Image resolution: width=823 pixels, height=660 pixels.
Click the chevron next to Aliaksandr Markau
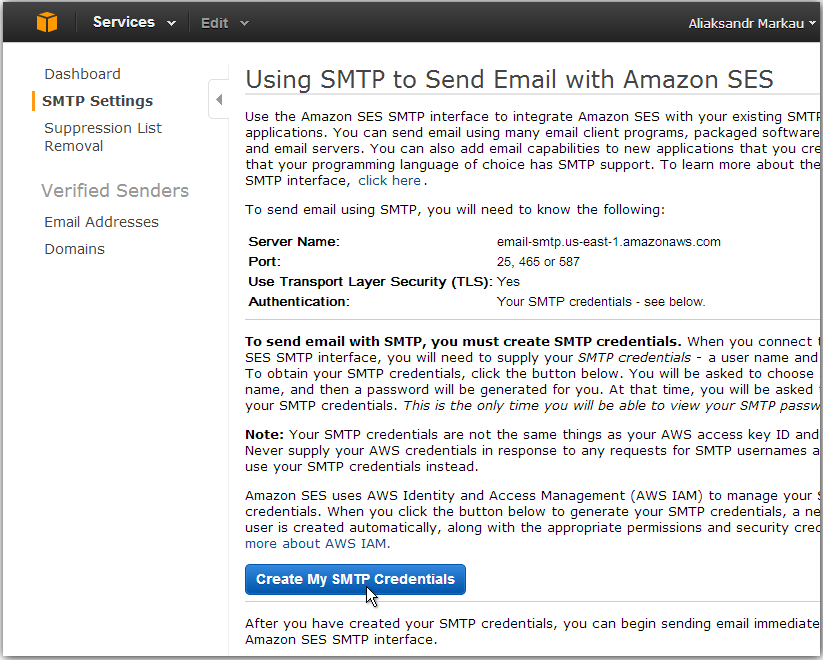[x=810, y=22]
